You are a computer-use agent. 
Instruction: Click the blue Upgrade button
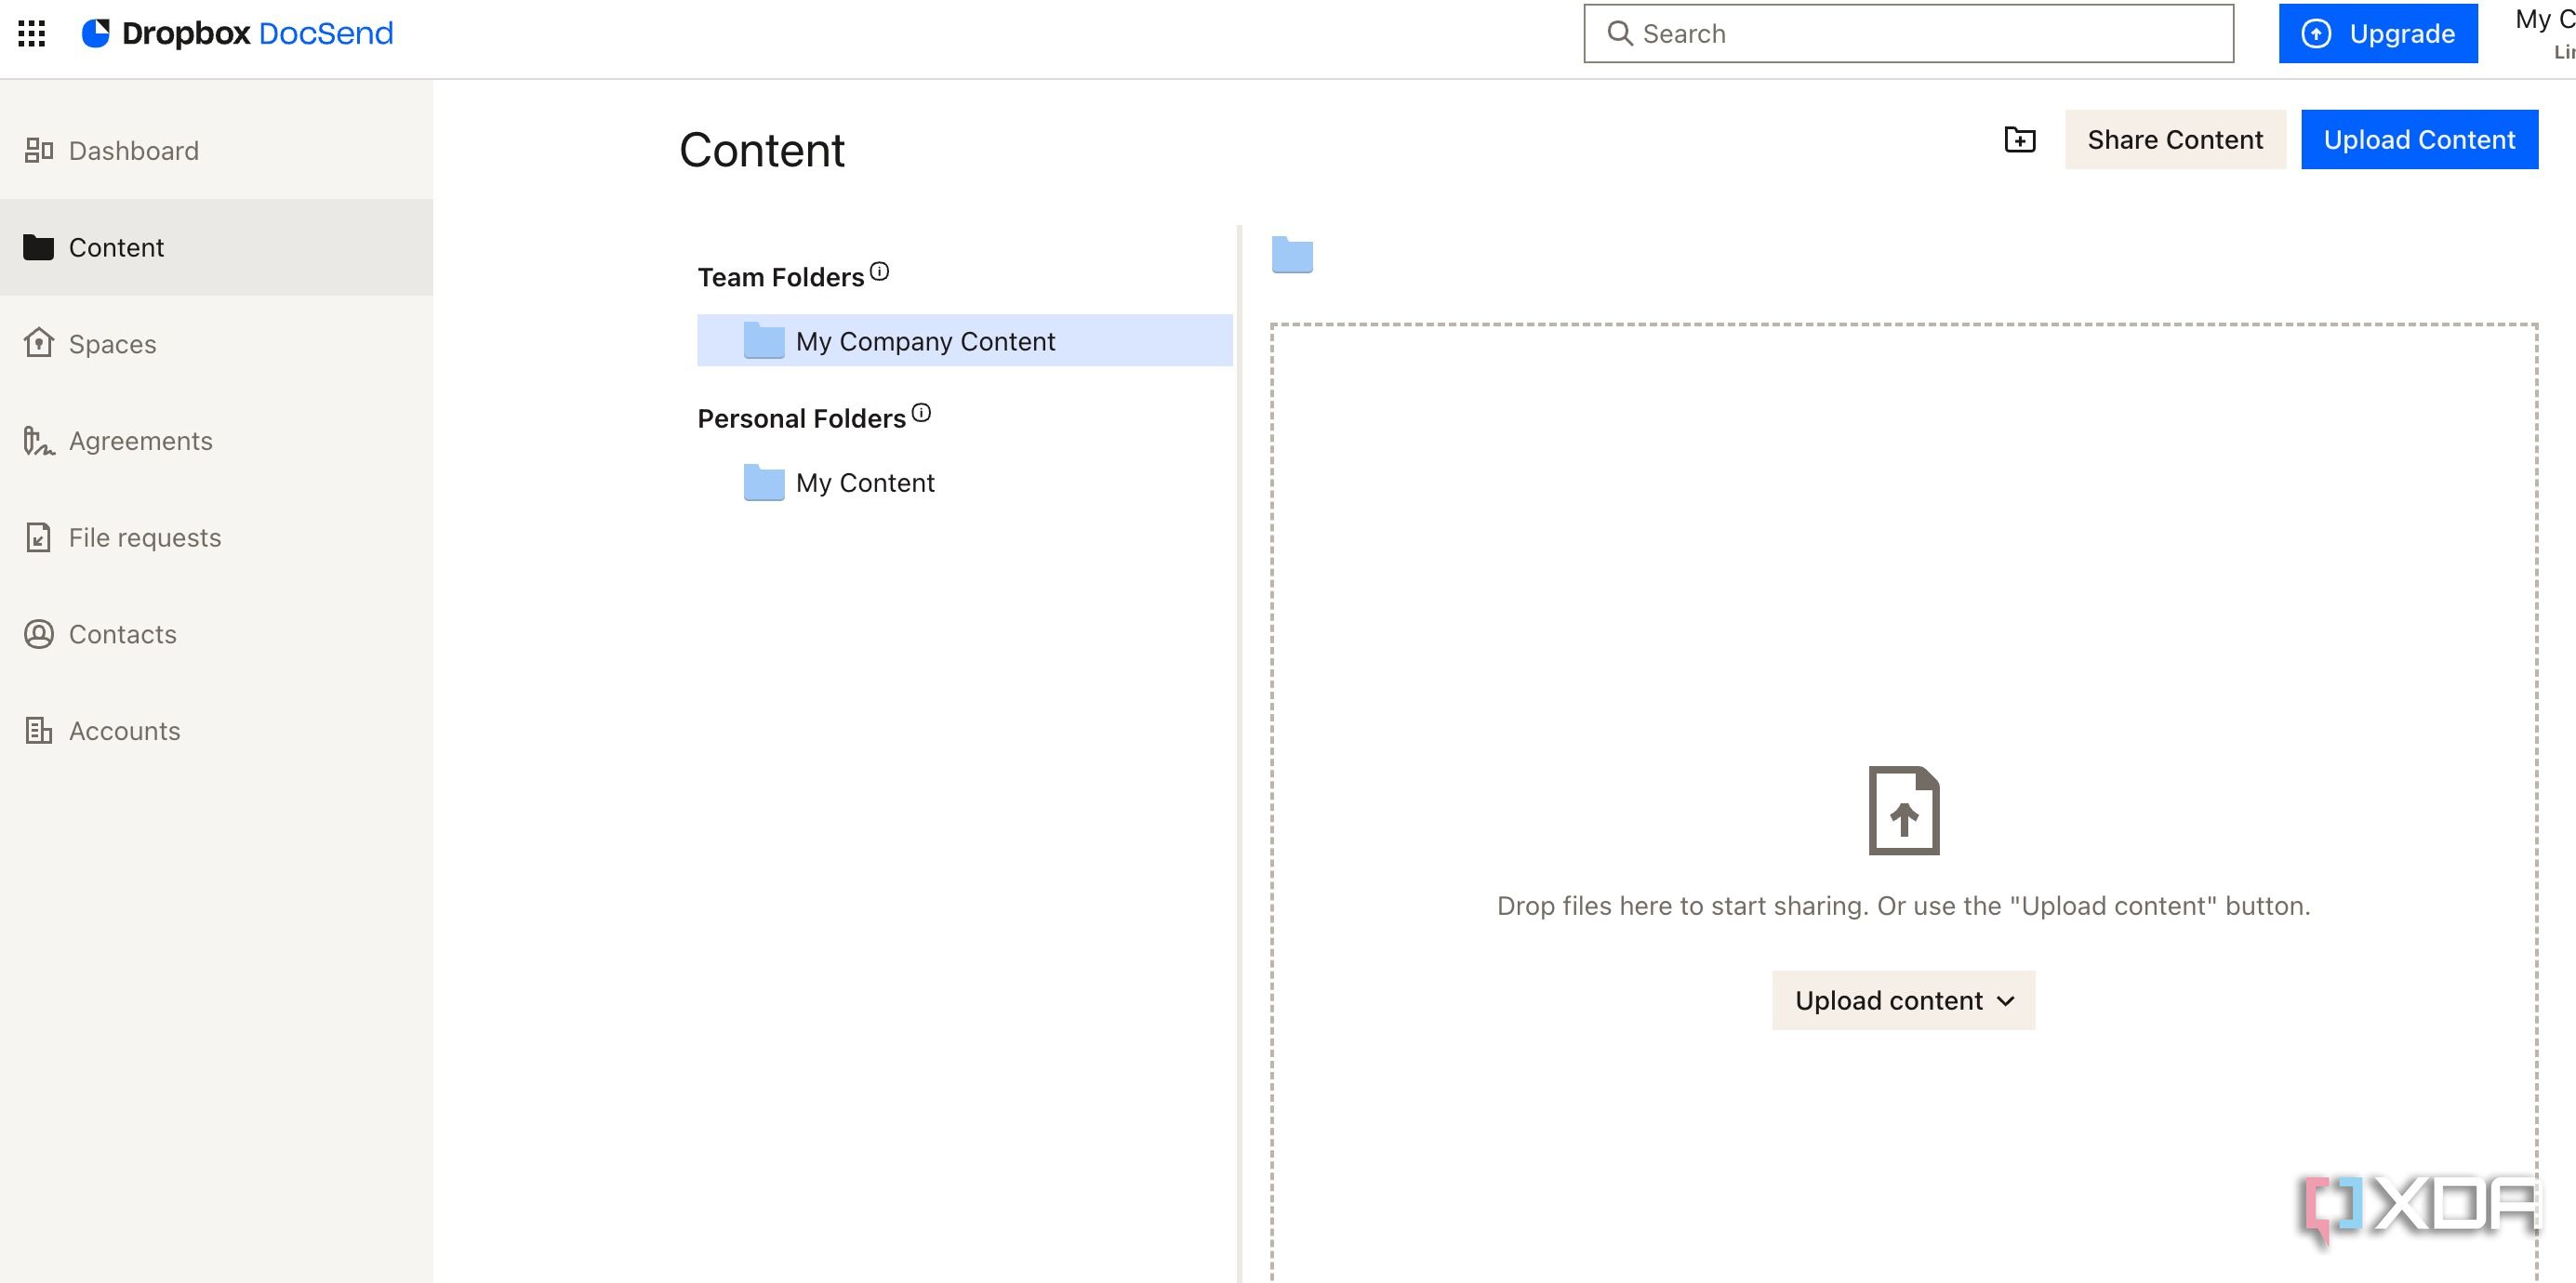tap(2378, 34)
